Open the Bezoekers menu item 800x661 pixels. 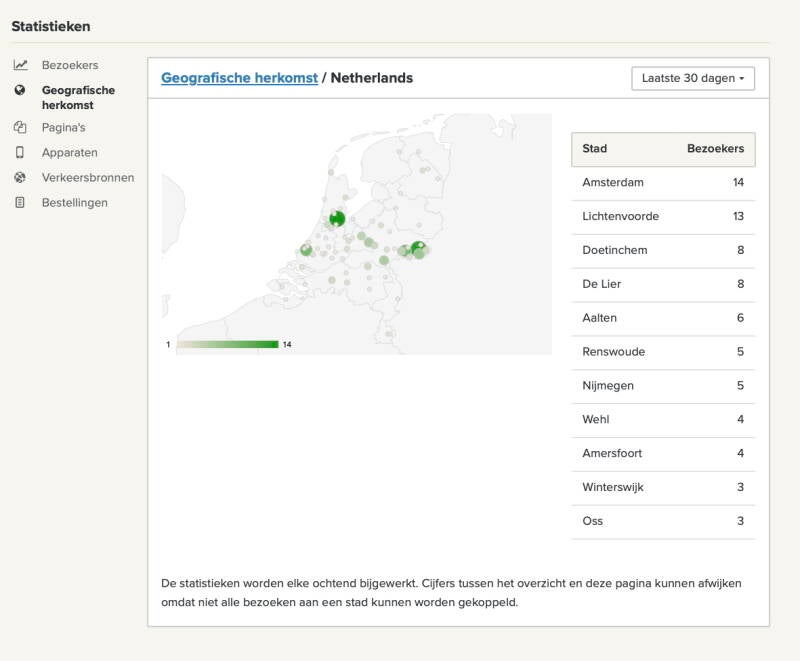pyautogui.click(x=70, y=65)
